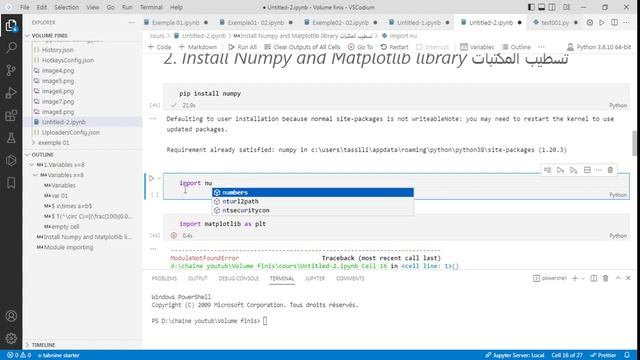Open the Accounts menu icon
The width and height of the screenshot is (640, 360).
[11, 316]
